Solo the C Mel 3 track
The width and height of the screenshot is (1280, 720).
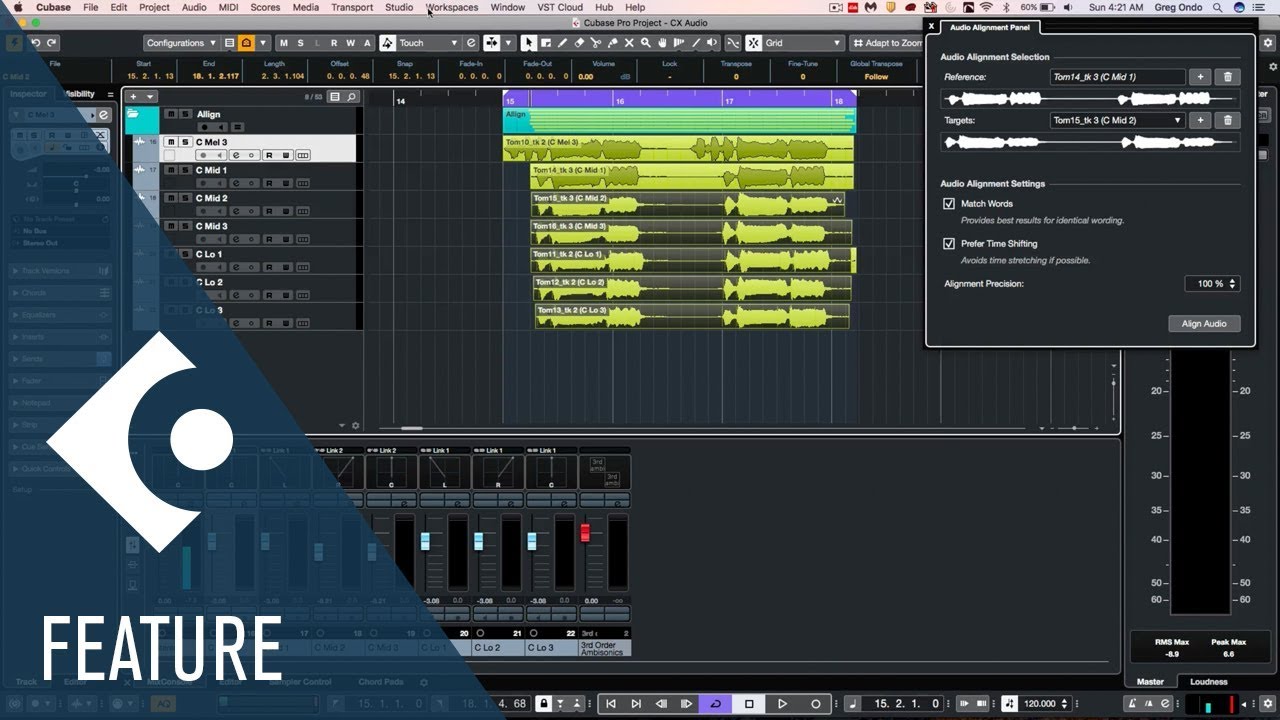point(184,142)
